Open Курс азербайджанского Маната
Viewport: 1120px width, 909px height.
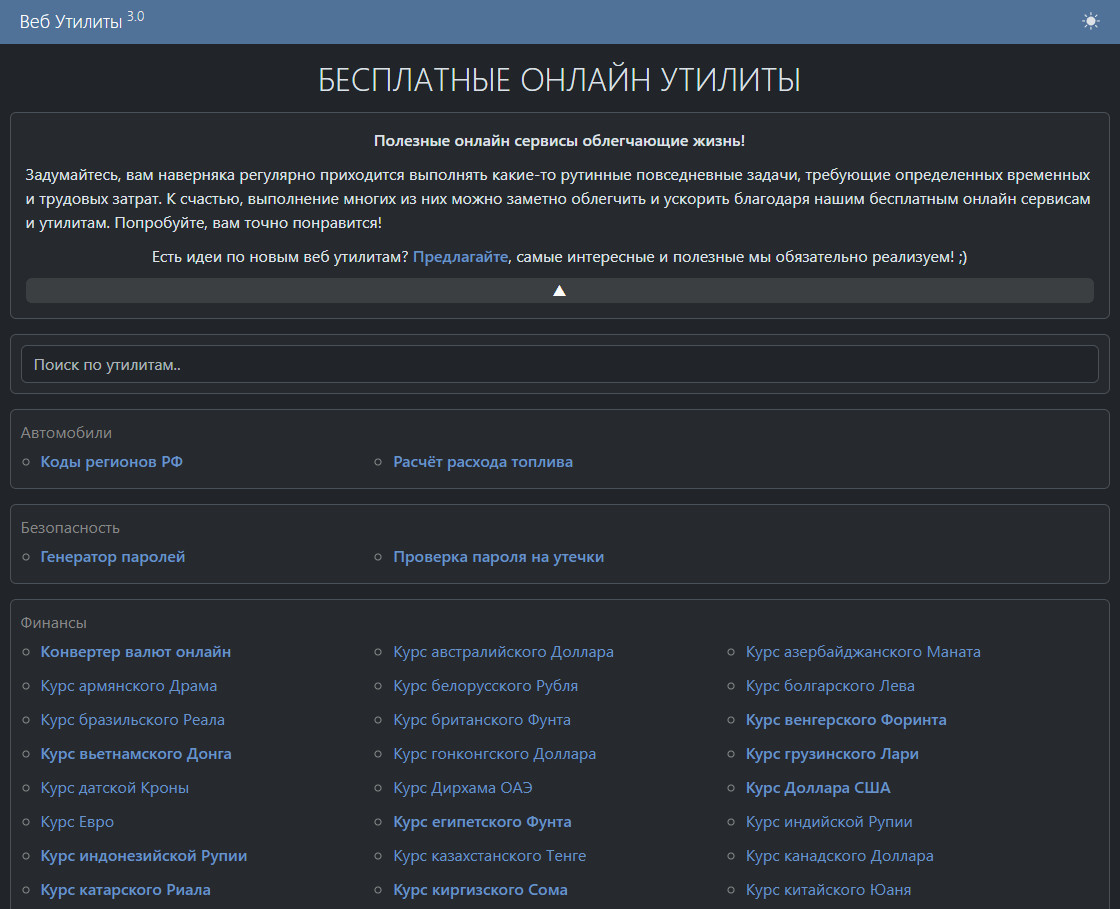(x=863, y=652)
